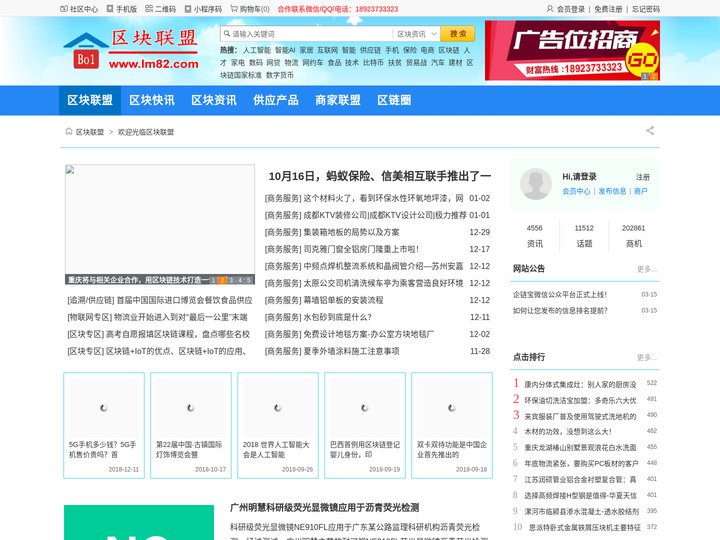Select the 区块资讯 navigation tab
720x540 pixels.
(214, 100)
